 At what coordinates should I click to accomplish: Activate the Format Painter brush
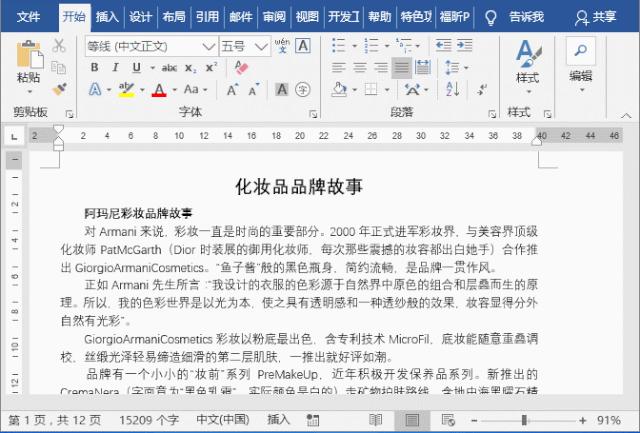59,89
